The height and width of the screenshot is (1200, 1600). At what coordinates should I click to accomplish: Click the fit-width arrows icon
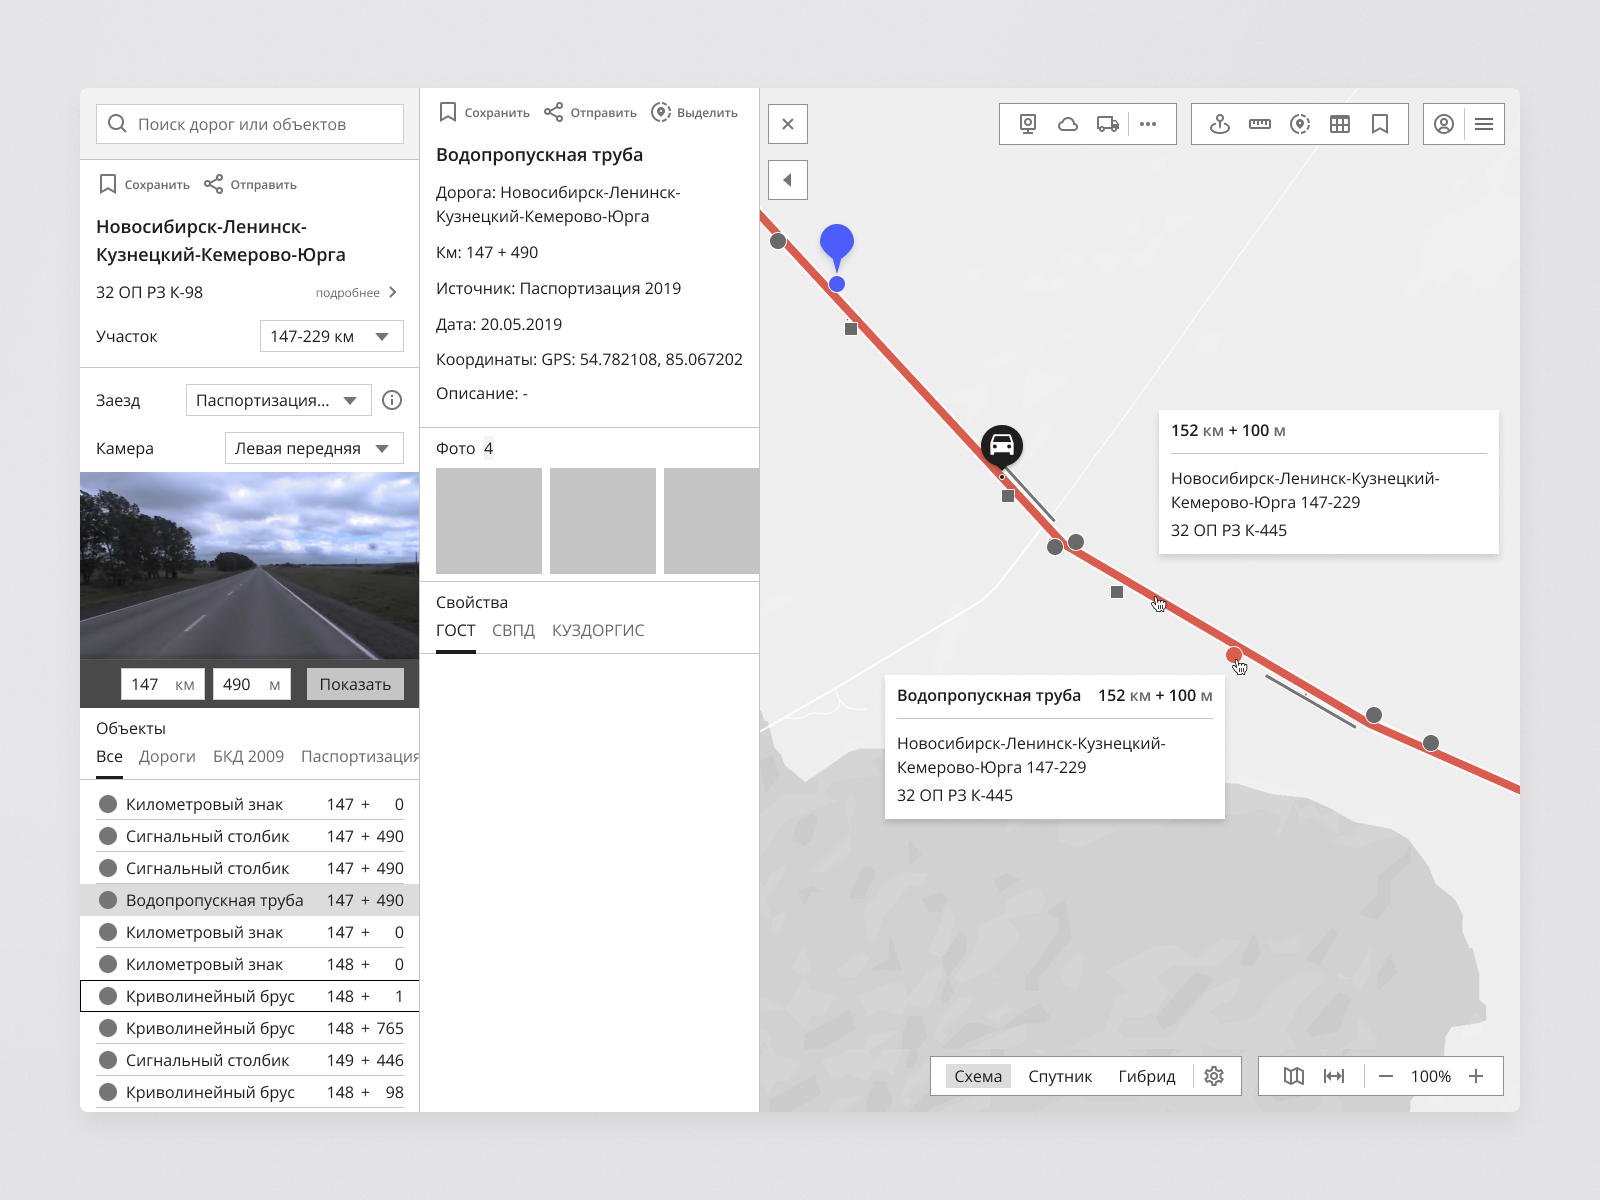(1334, 1076)
